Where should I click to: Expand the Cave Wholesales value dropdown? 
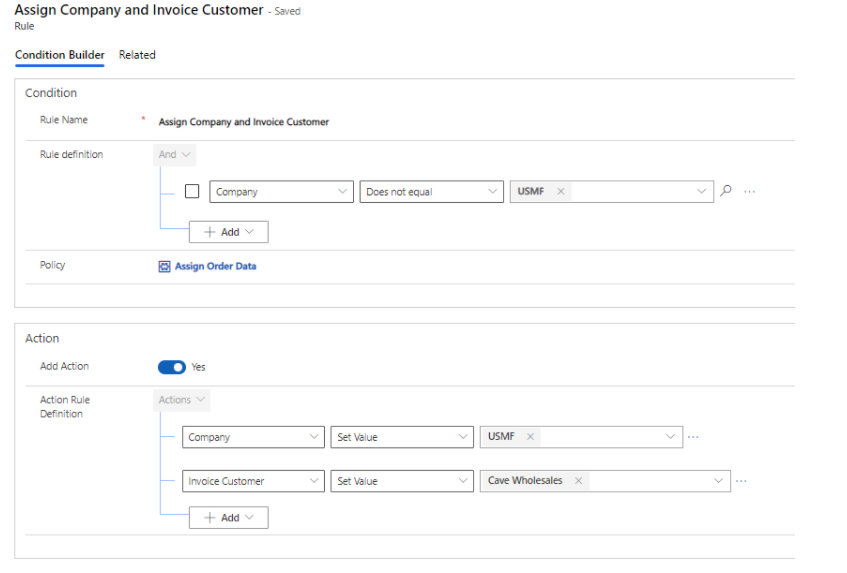718,481
